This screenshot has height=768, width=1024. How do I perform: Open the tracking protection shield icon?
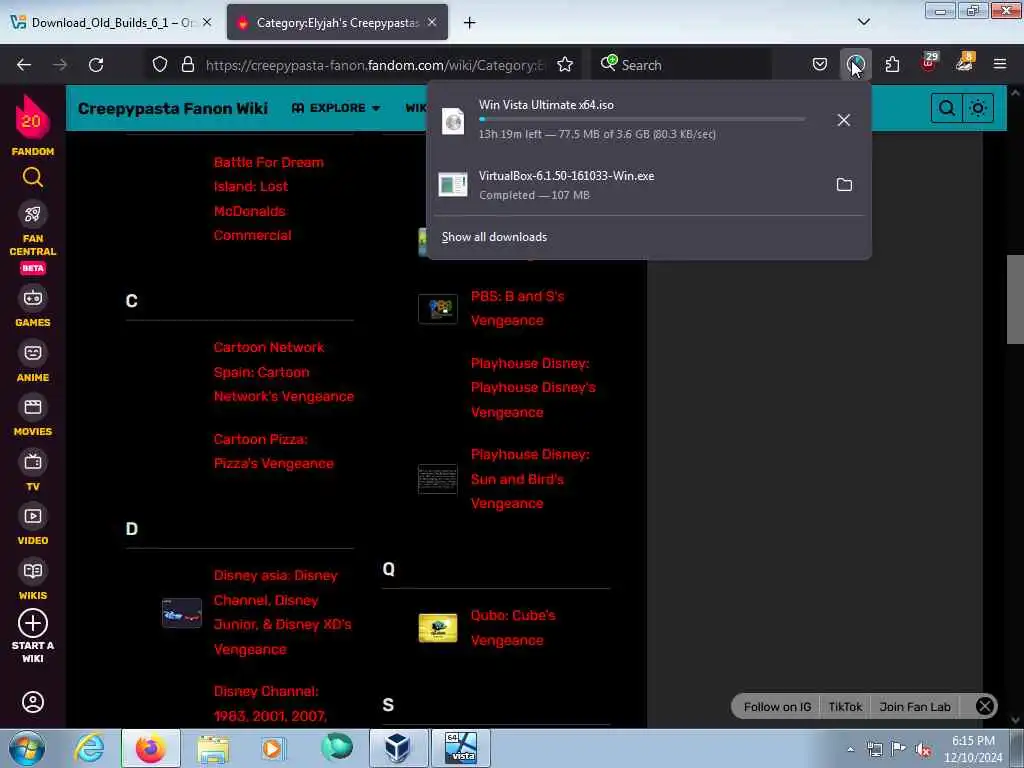160,65
